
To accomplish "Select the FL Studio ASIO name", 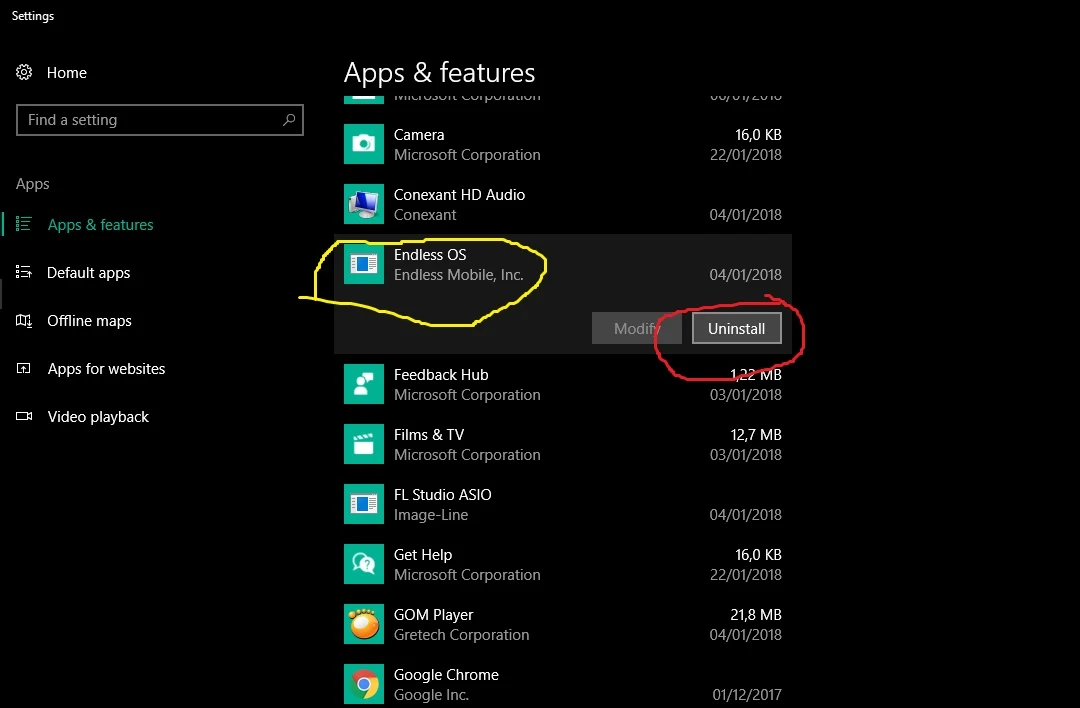I will [442, 494].
